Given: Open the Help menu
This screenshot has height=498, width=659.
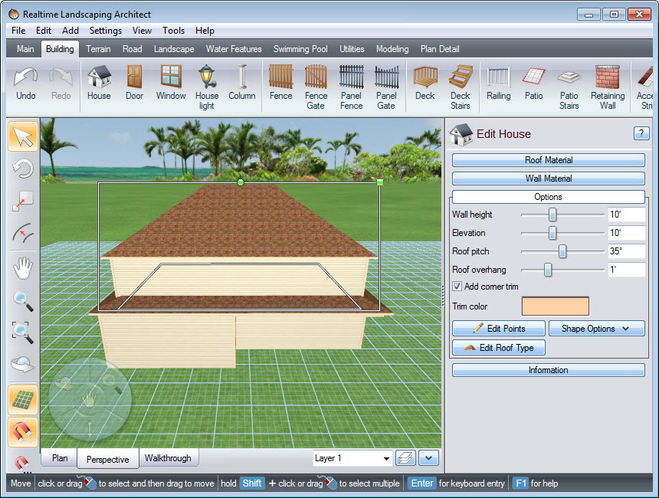Looking at the screenshot, I should click(205, 31).
